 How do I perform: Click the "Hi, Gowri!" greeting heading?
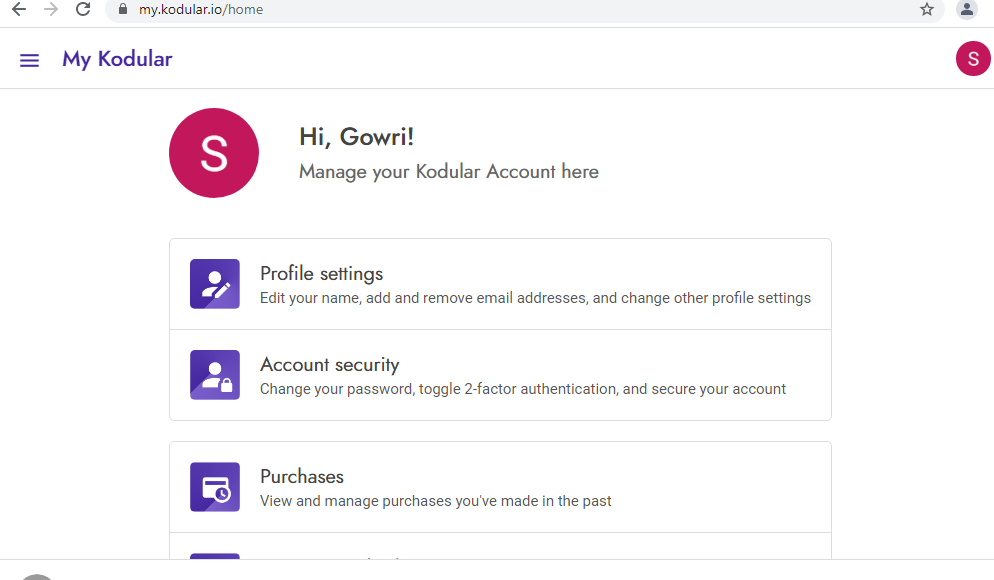click(x=356, y=138)
